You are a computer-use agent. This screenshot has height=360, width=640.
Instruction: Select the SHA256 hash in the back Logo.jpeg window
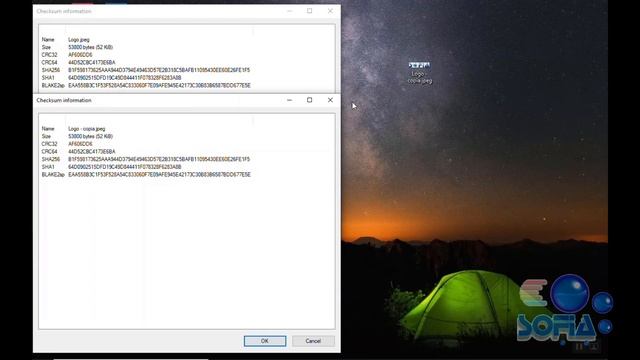[x=159, y=70]
